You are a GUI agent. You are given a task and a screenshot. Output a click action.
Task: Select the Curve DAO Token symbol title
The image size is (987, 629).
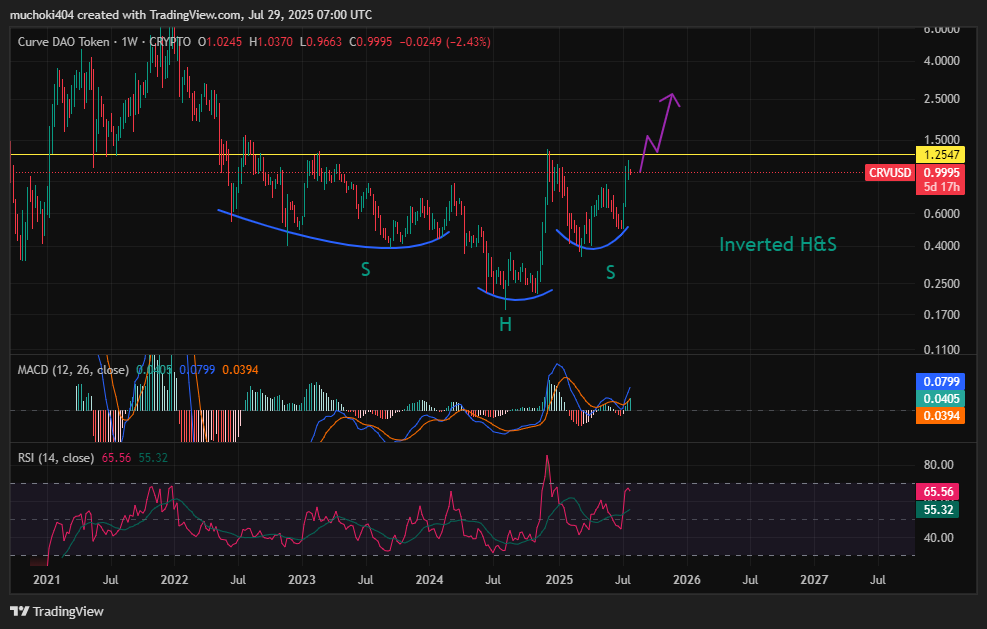click(64, 42)
